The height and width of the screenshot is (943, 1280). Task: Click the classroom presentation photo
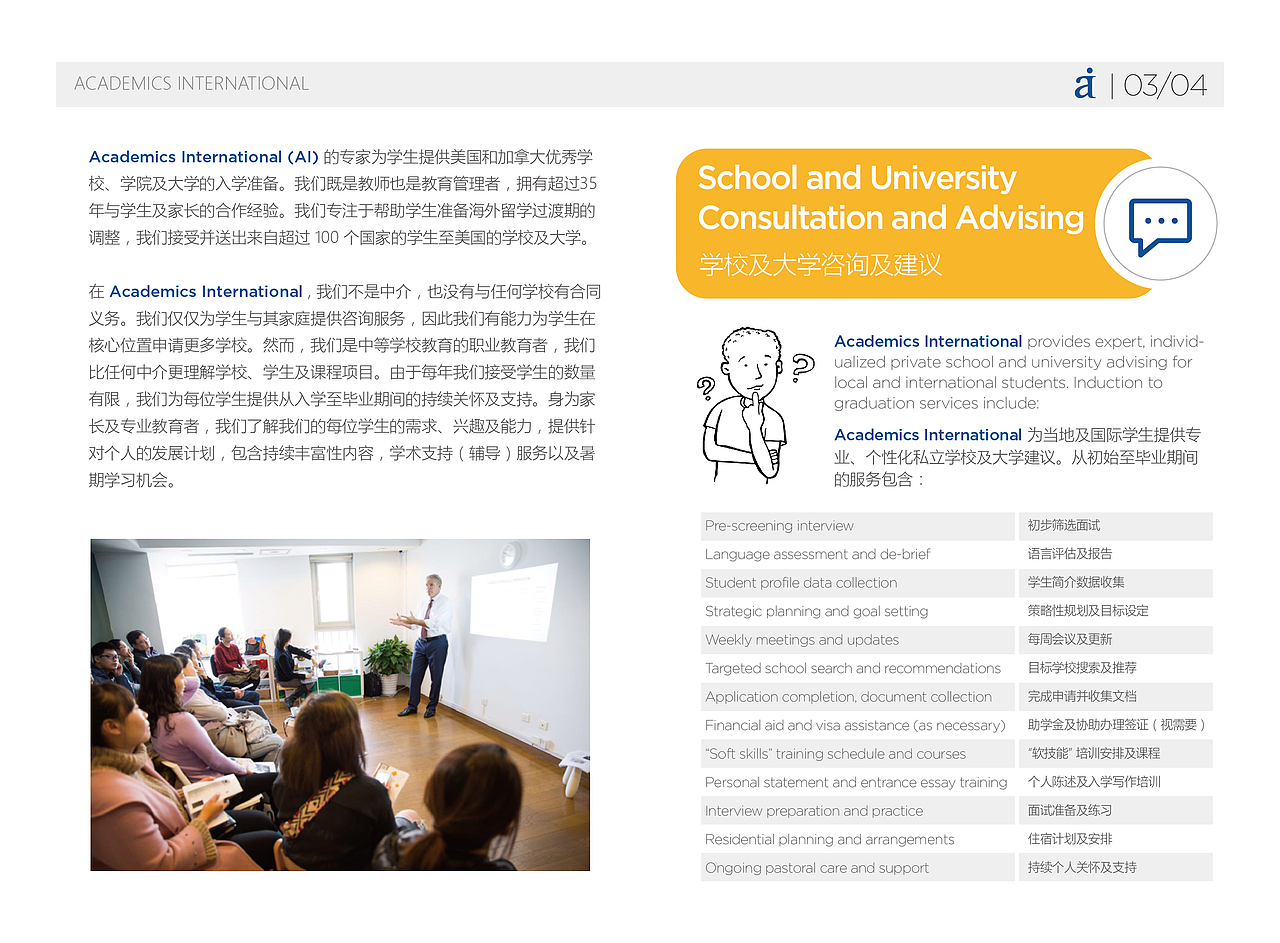340,705
